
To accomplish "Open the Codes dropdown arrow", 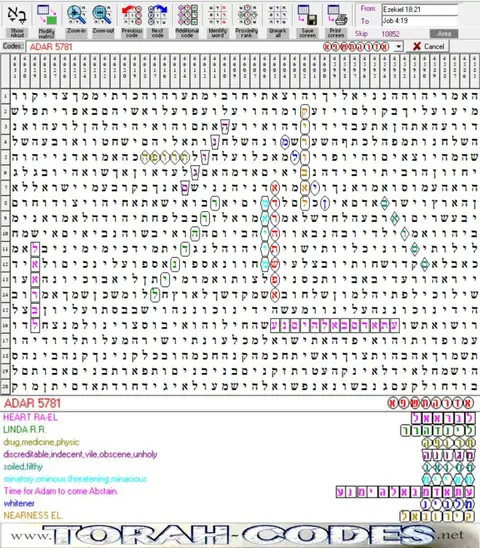I will pyautogui.click(x=399, y=46).
